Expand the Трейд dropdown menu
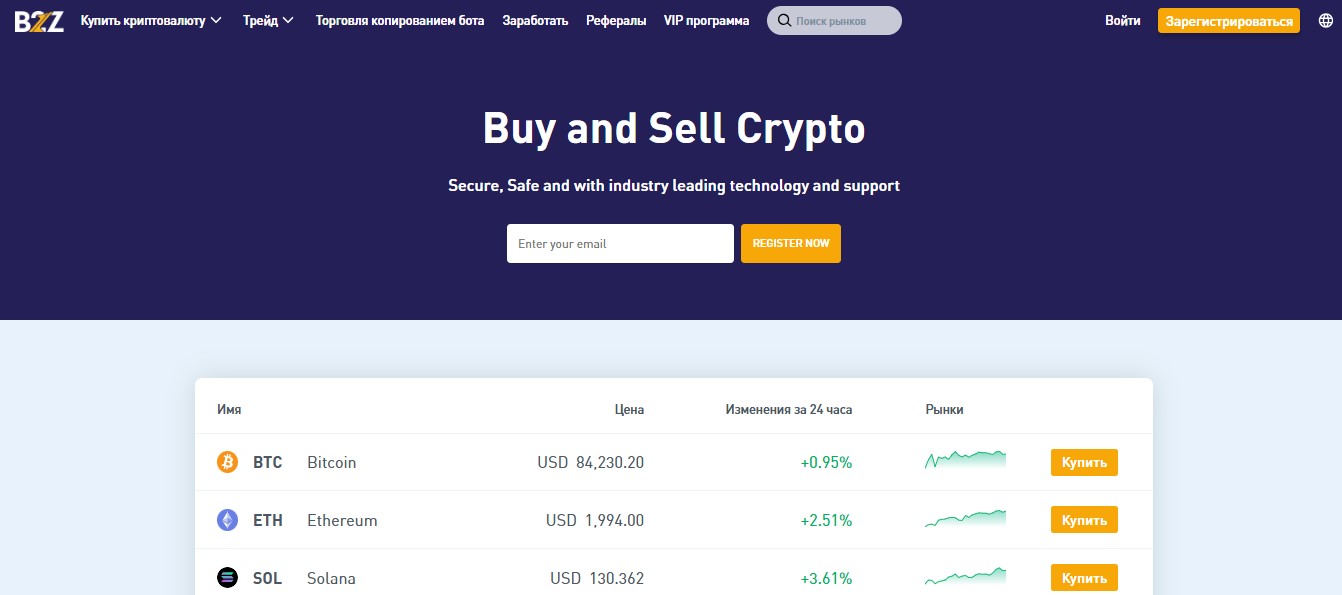This screenshot has height=595, width=1342. [268, 20]
